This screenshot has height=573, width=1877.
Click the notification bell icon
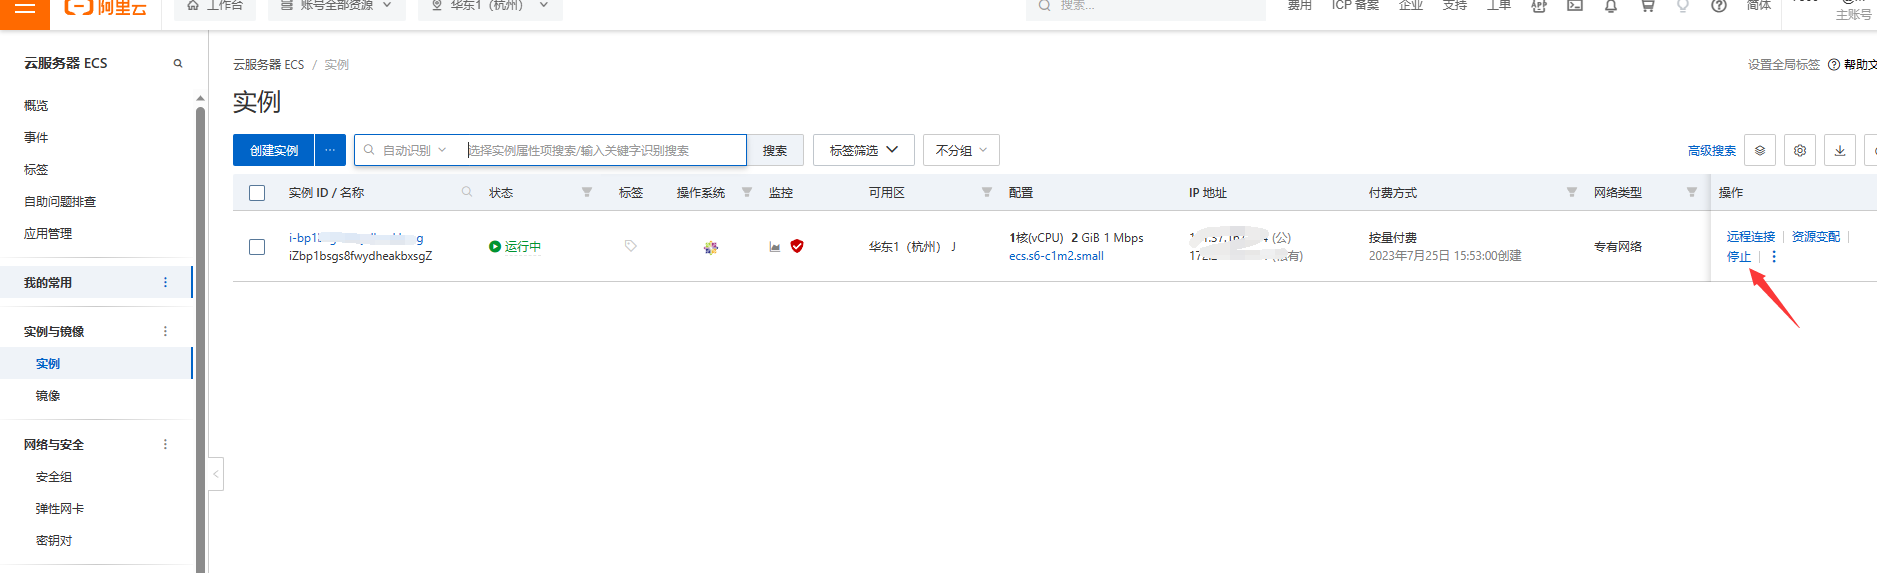click(1611, 6)
